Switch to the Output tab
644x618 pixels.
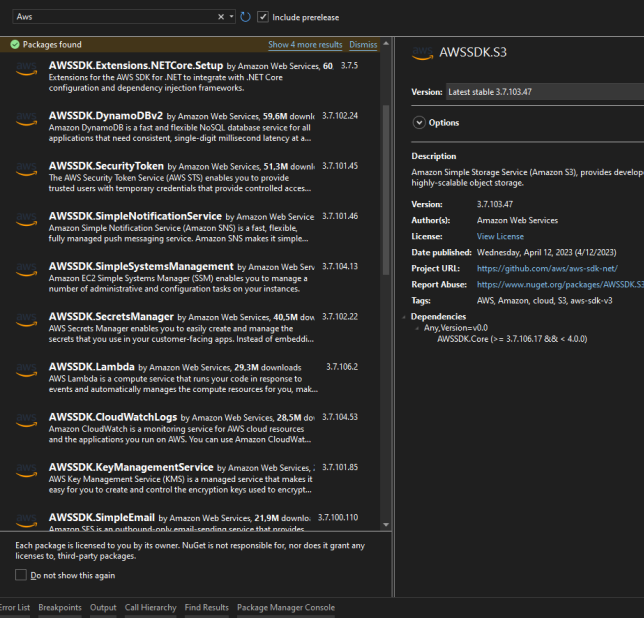point(103,607)
